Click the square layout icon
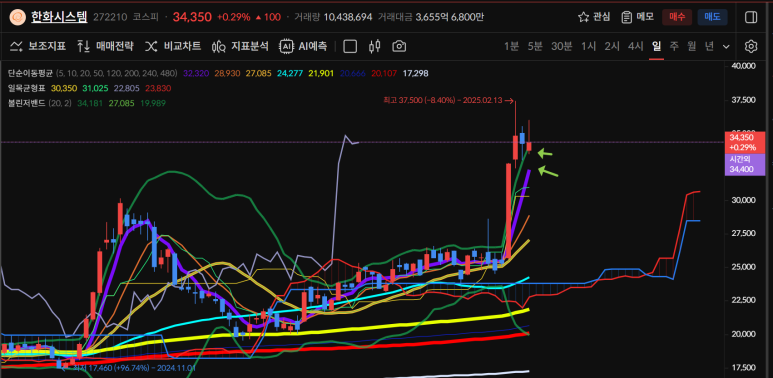Viewport: 773px width, 378px height. 350,46
